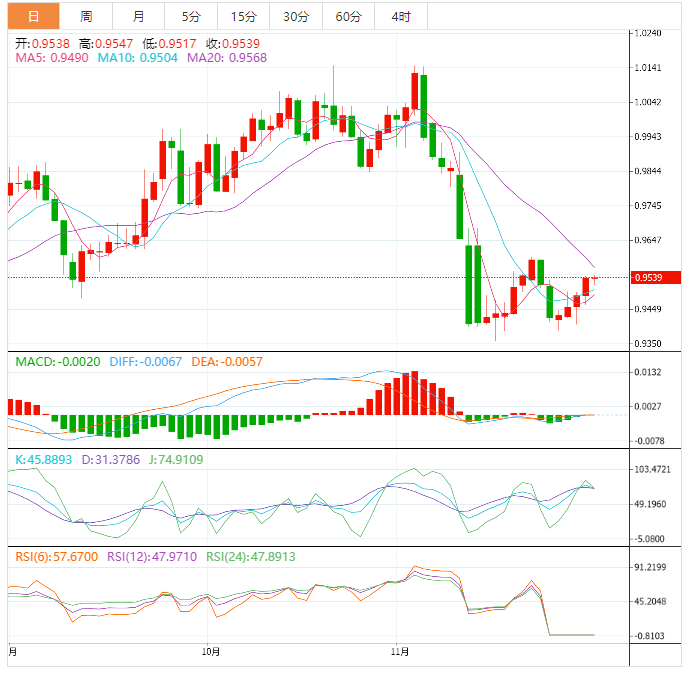Click the J:74.9109 indicator value
The height and width of the screenshot is (674, 691).
tap(176, 460)
